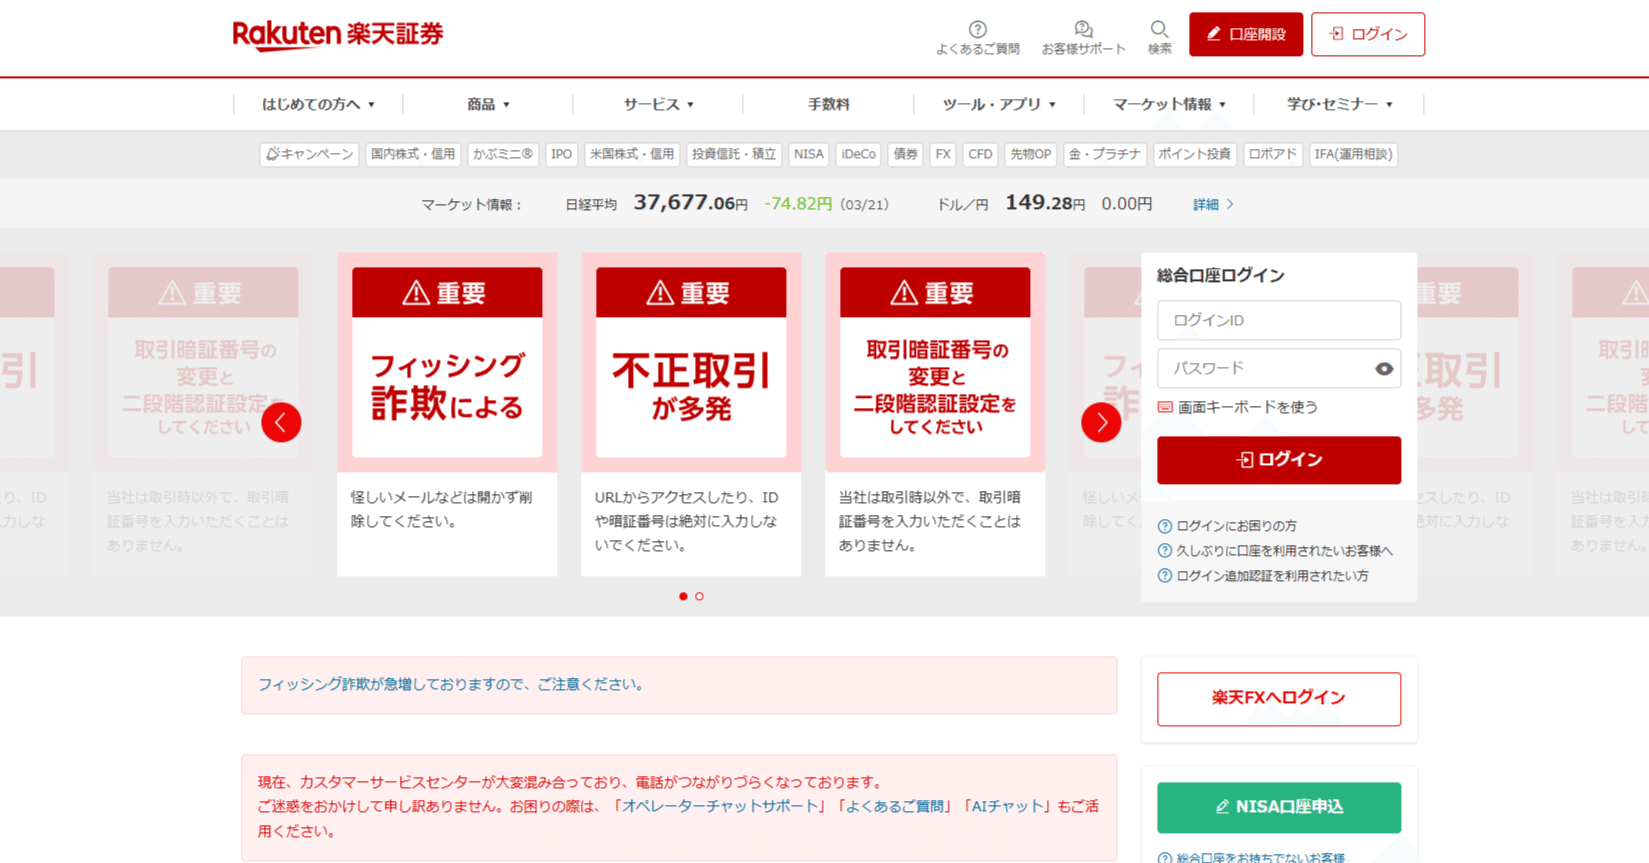The height and width of the screenshot is (863, 1649).
Task: Expand the 学び・セミナー dropdown menu
Action: click(1339, 104)
